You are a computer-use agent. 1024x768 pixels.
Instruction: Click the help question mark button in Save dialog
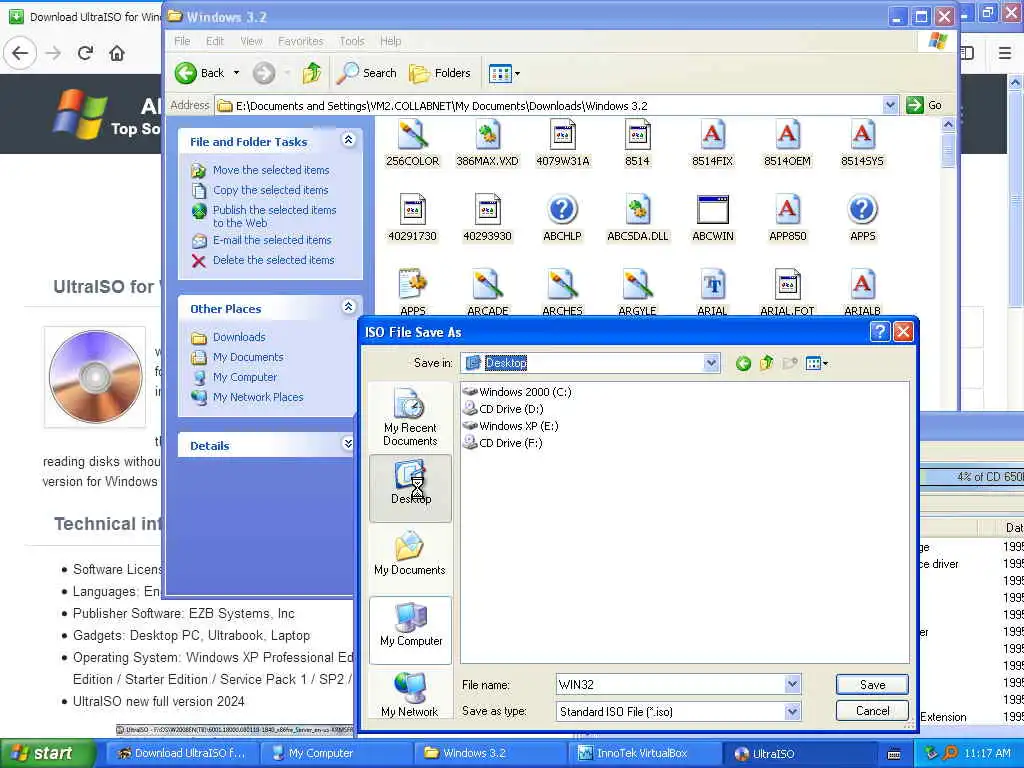[x=880, y=332]
